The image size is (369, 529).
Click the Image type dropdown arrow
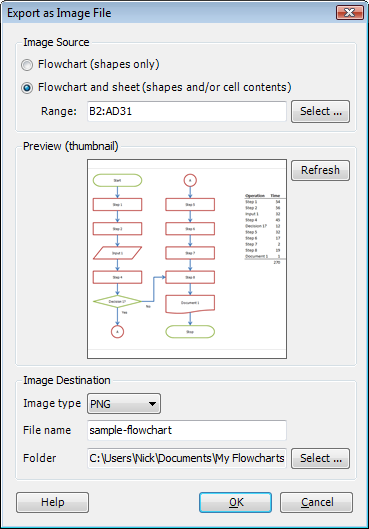pyautogui.click(x=152, y=403)
